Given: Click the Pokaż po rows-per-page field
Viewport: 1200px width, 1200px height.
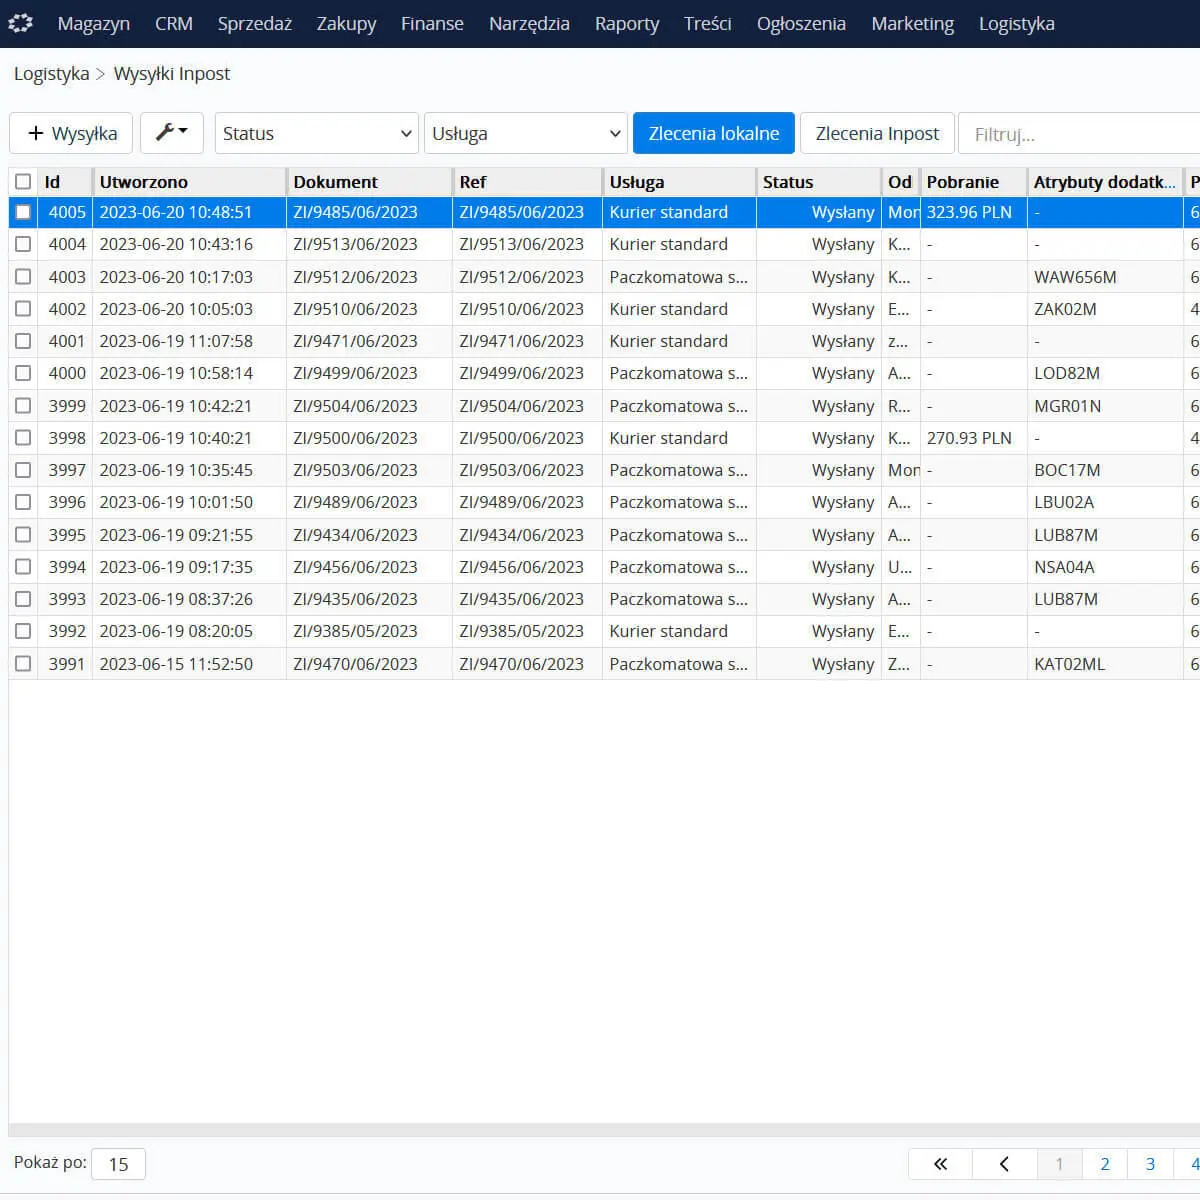Looking at the screenshot, I should (118, 1164).
